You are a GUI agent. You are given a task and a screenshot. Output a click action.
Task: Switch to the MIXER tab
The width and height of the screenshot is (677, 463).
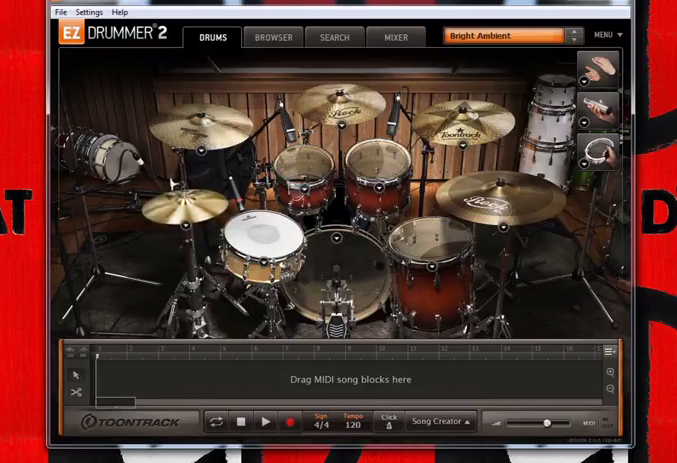(x=396, y=38)
